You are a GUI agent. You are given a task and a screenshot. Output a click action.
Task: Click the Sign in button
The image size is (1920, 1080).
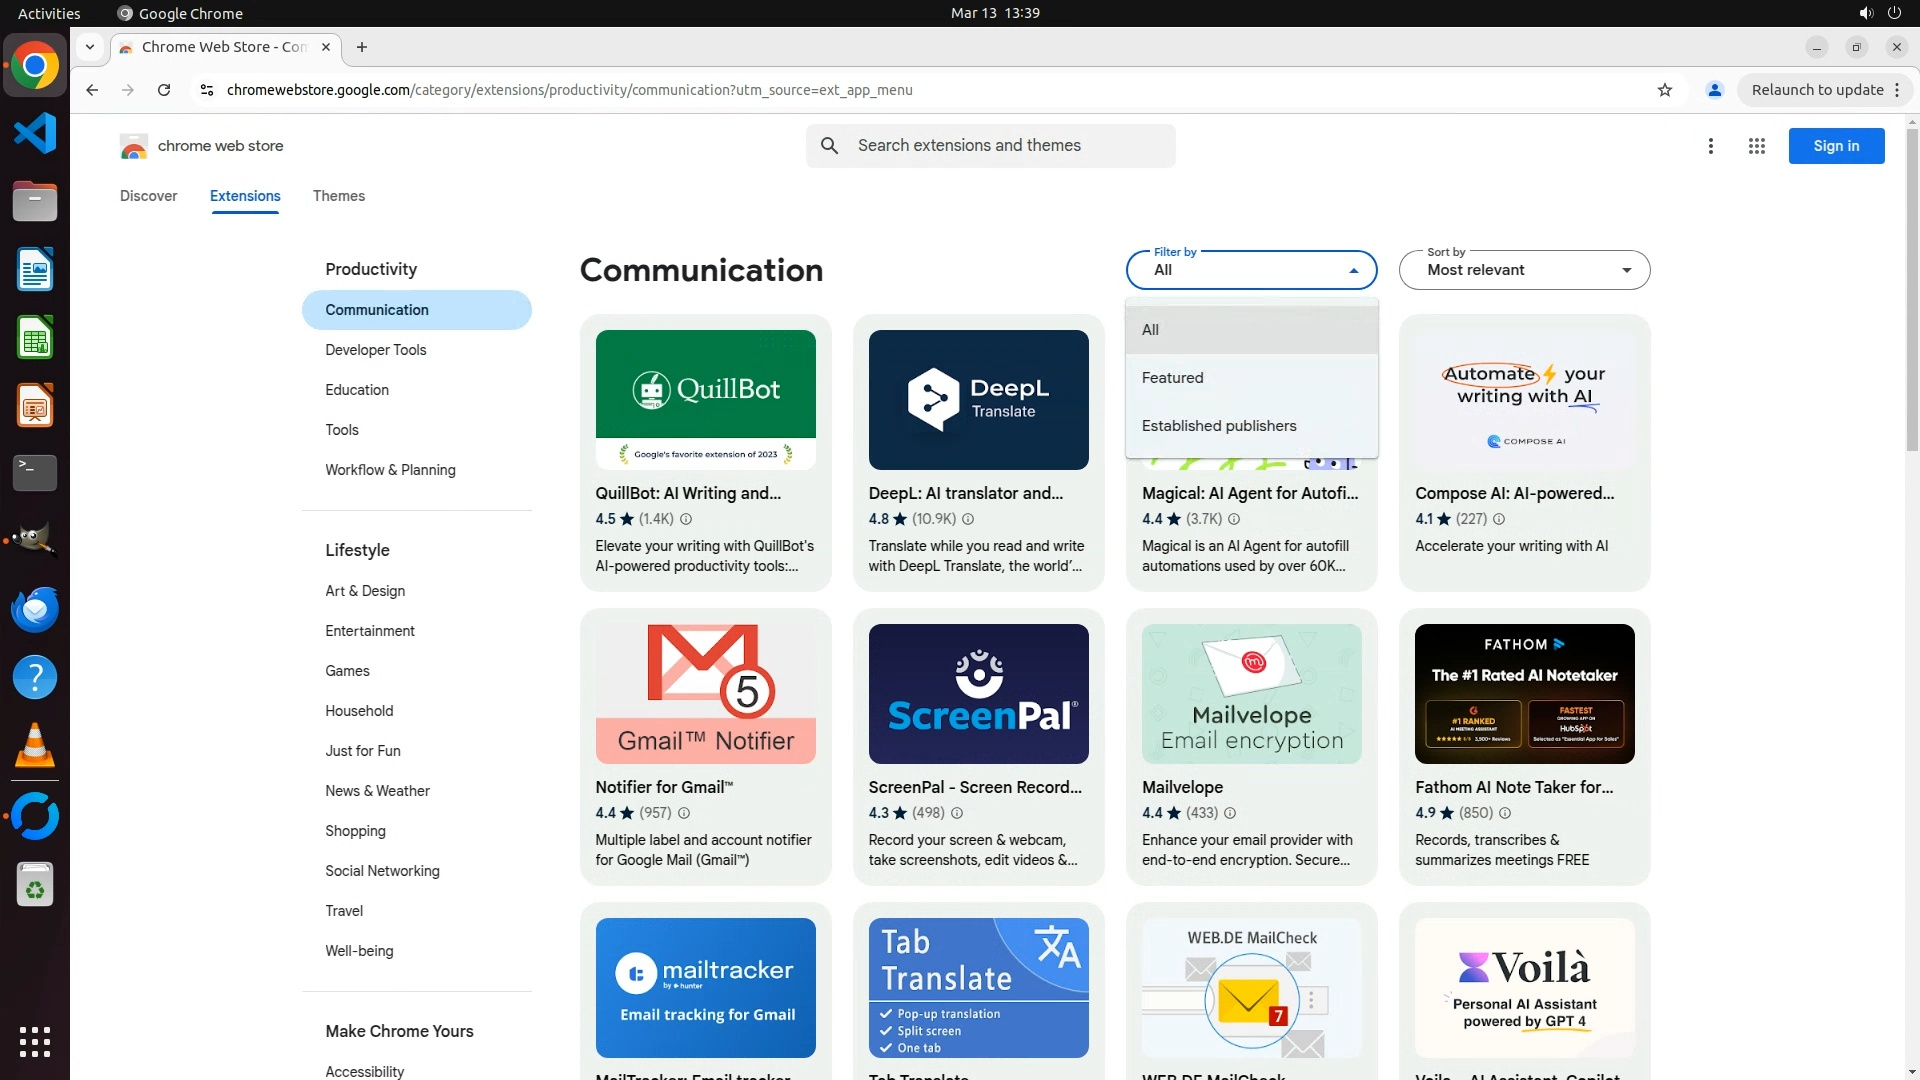[x=1836, y=146]
